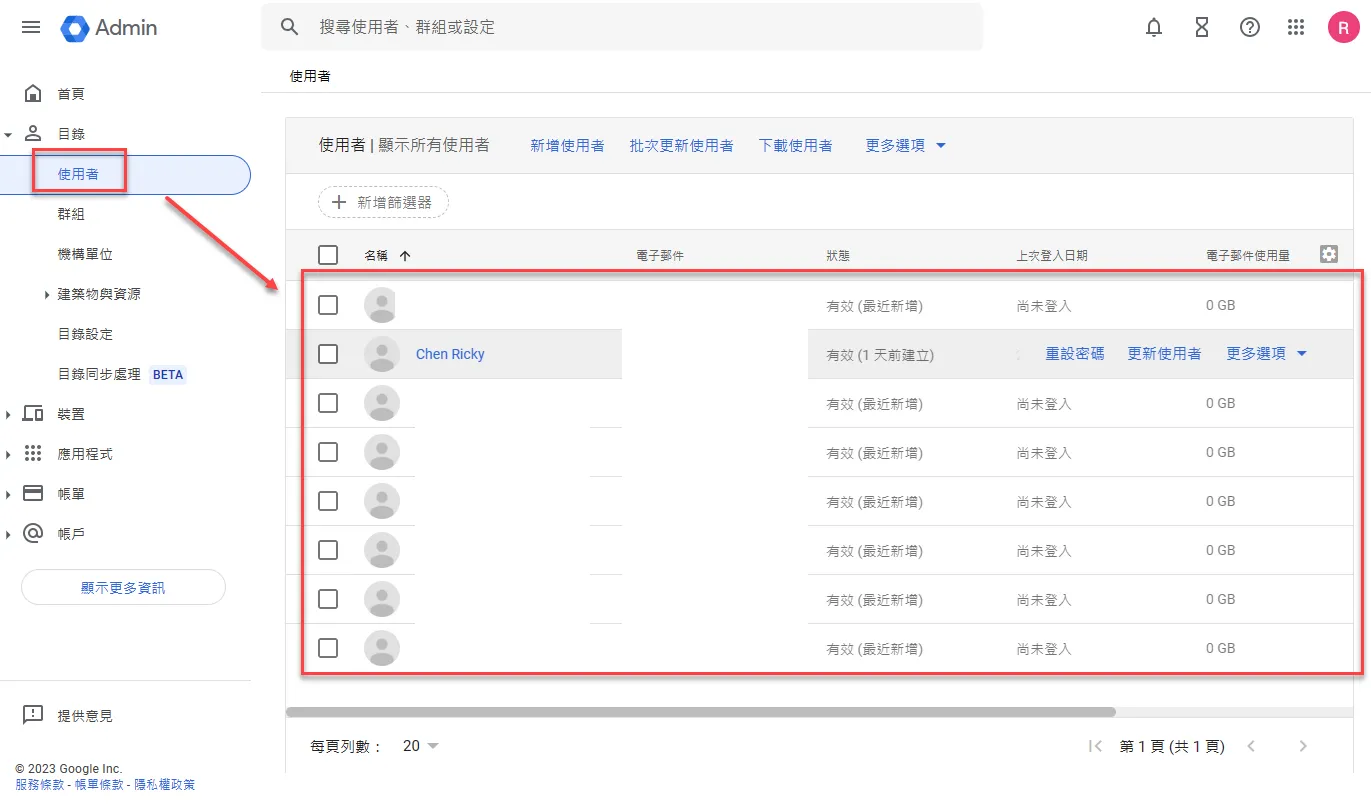Open the Chen Ricky user name link
The width and height of the screenshot is (1371, 804).
pyautogui.click(x=450, y=354)
